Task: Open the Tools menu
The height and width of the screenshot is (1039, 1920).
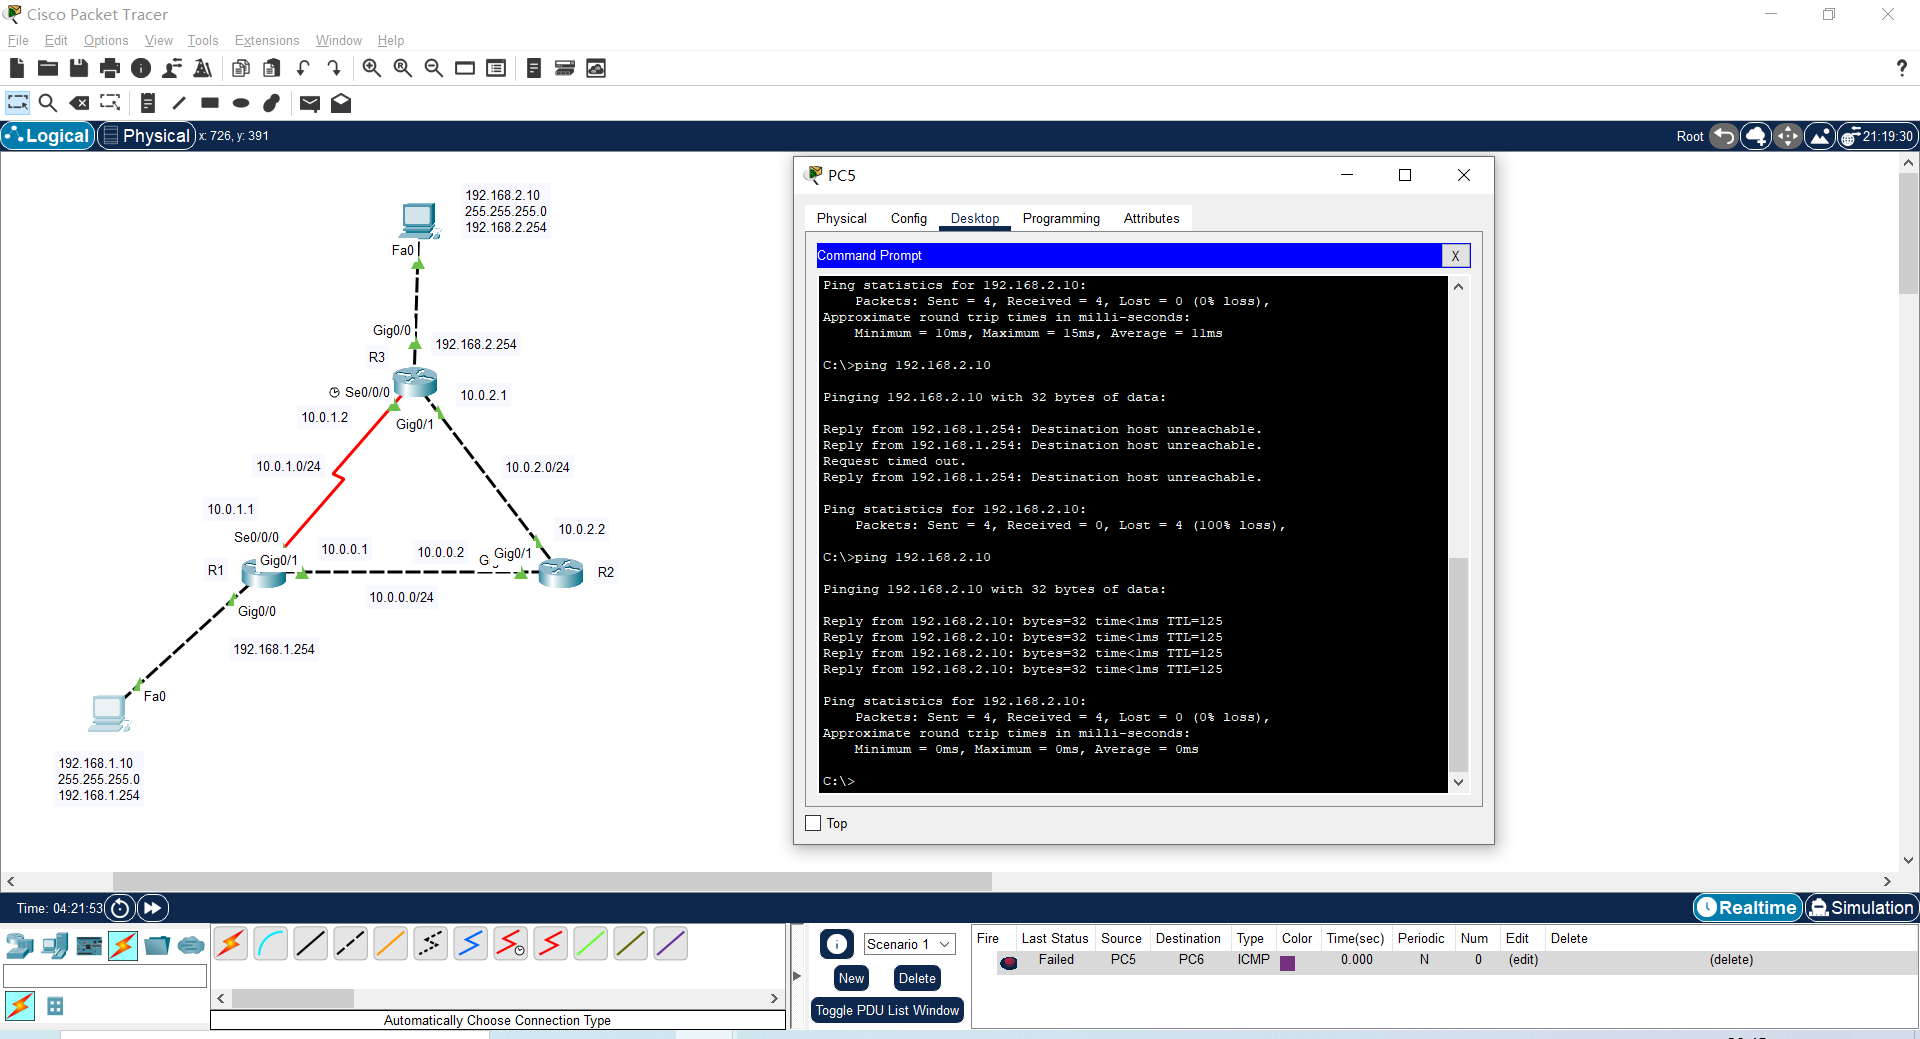Action: pyautogui.click(x=203, y=40)
